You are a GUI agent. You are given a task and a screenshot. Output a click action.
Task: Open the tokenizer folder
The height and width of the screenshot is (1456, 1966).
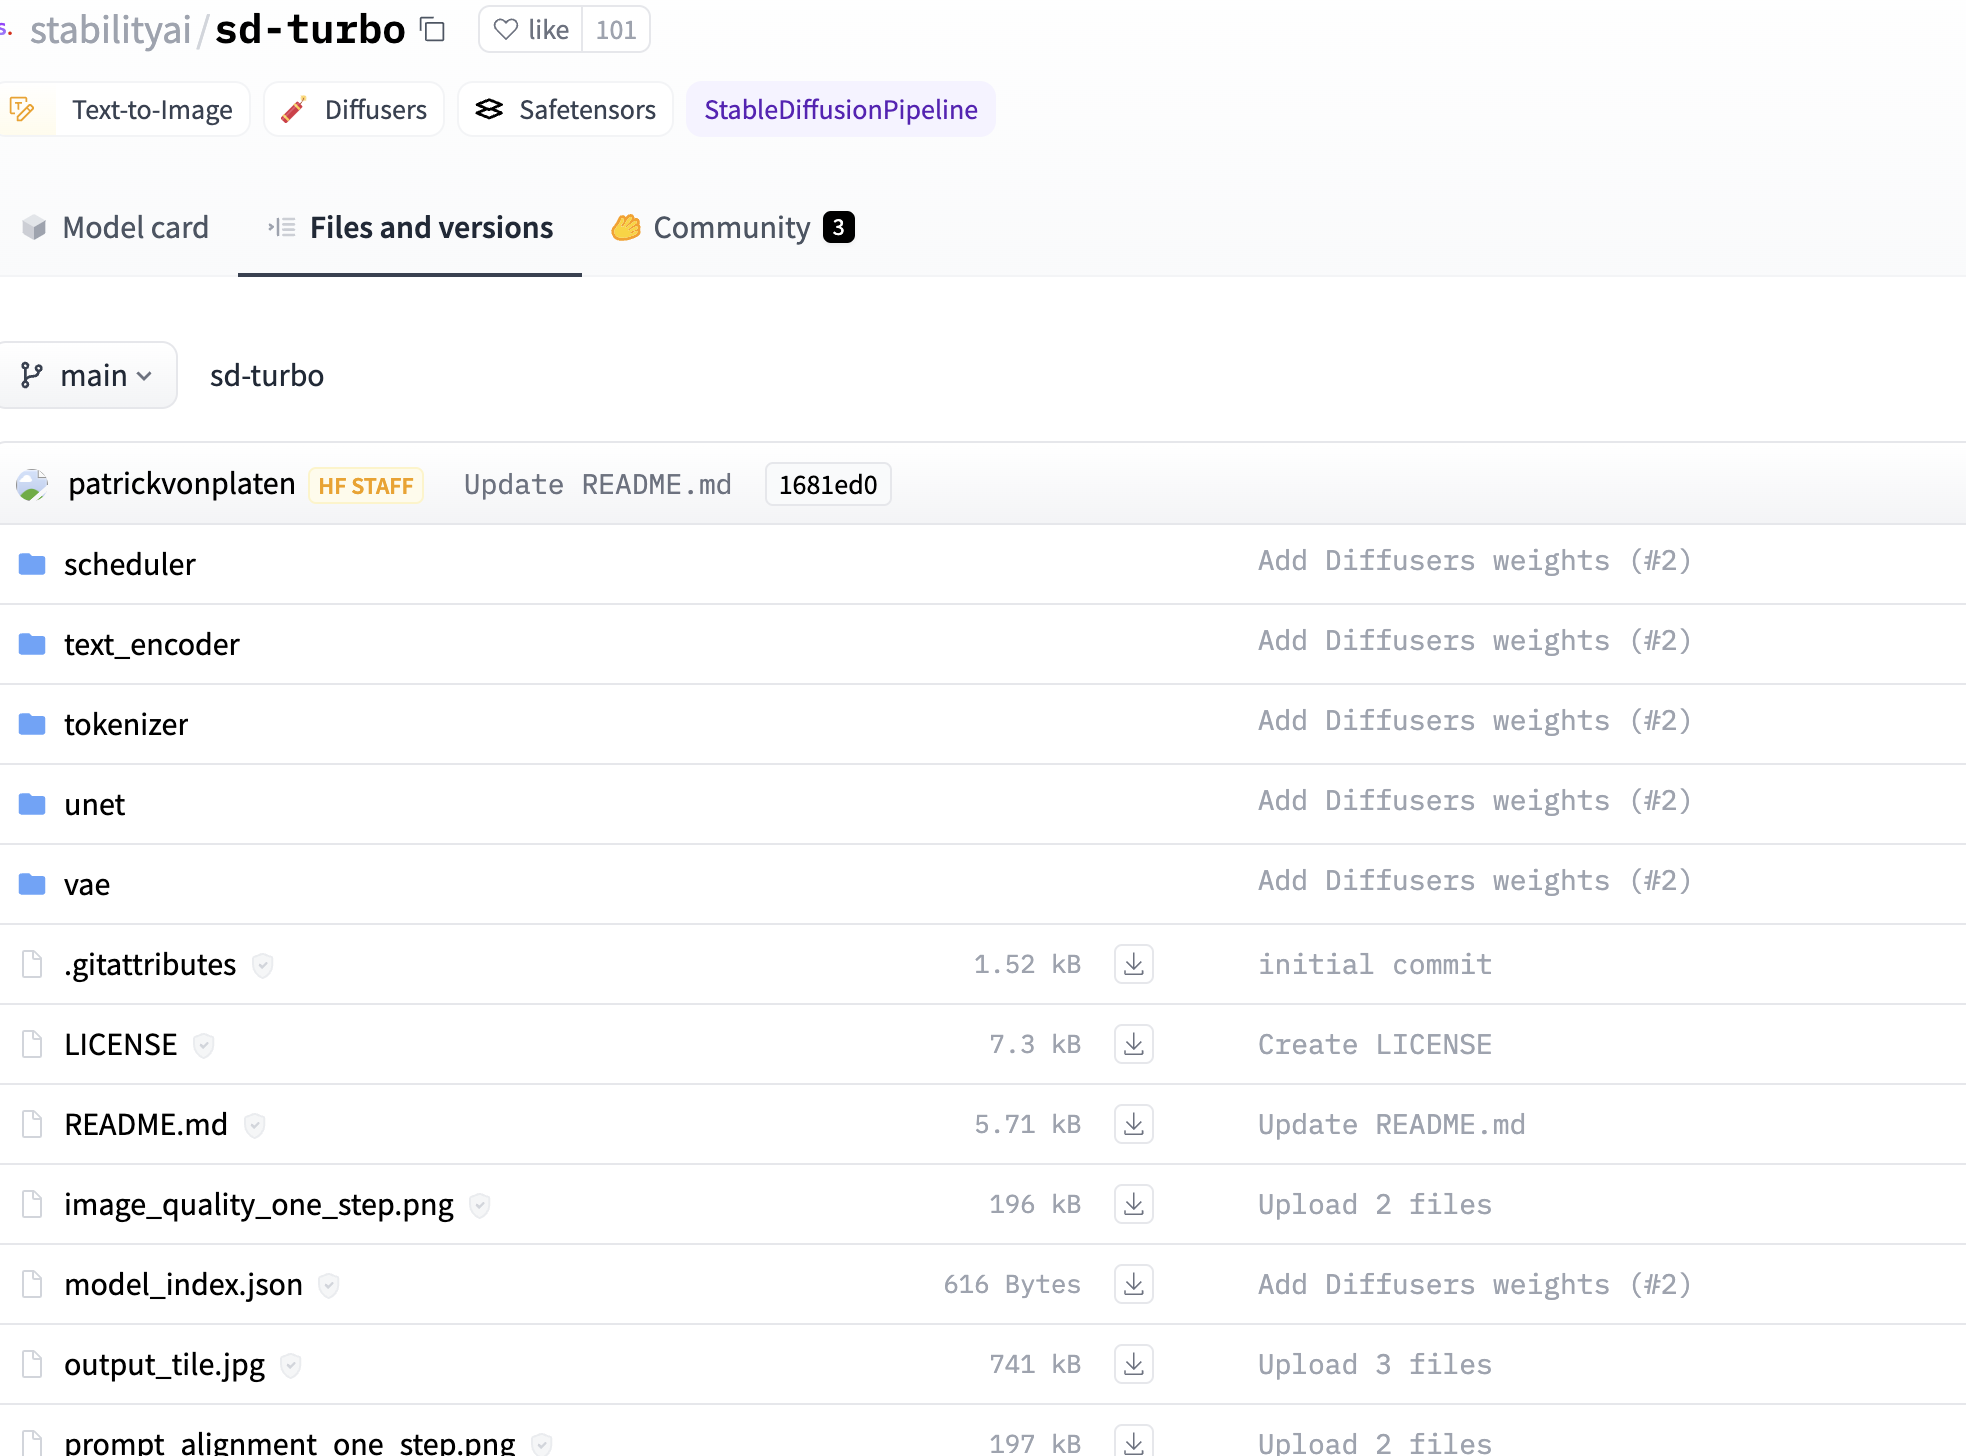(x=126, y=725)
